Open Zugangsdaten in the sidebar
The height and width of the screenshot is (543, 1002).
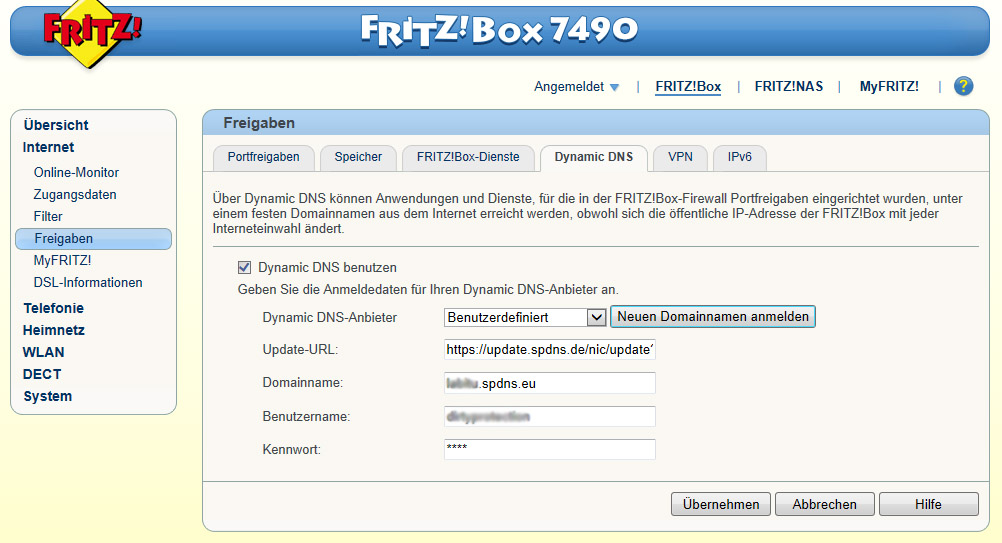tap(75, 195)
